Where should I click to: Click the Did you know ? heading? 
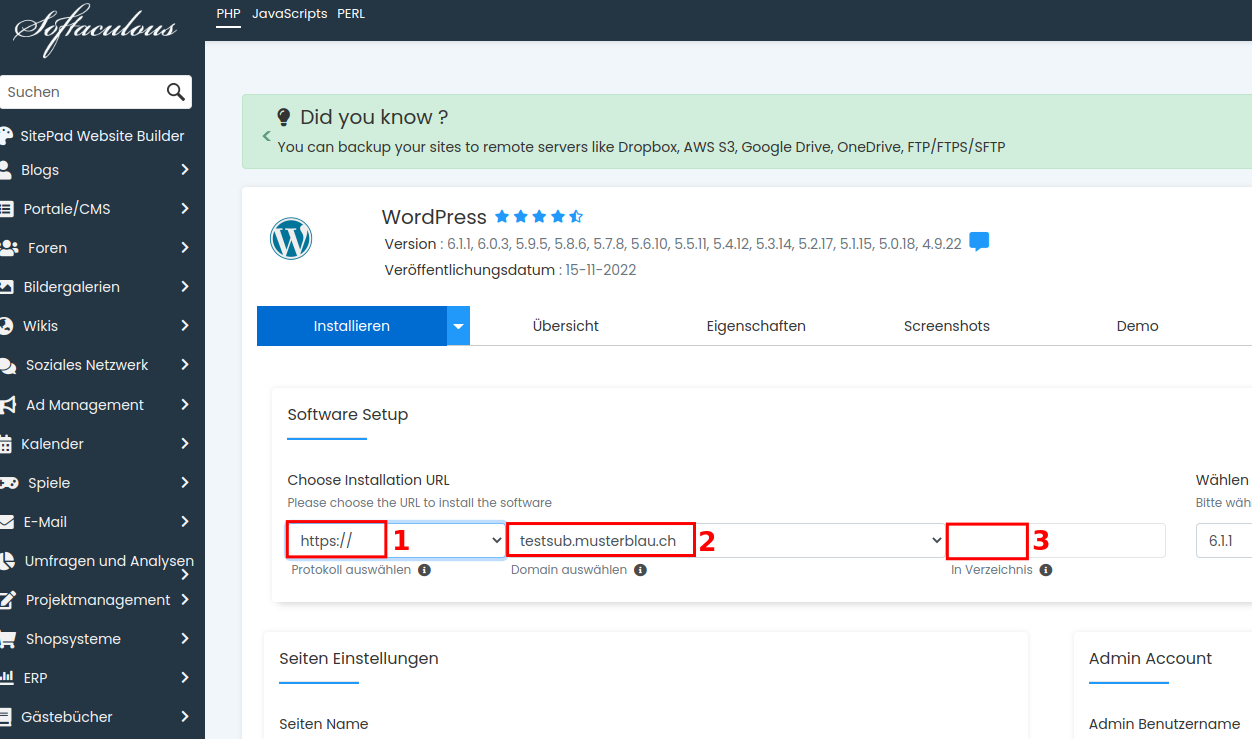(x=374, y=117)
